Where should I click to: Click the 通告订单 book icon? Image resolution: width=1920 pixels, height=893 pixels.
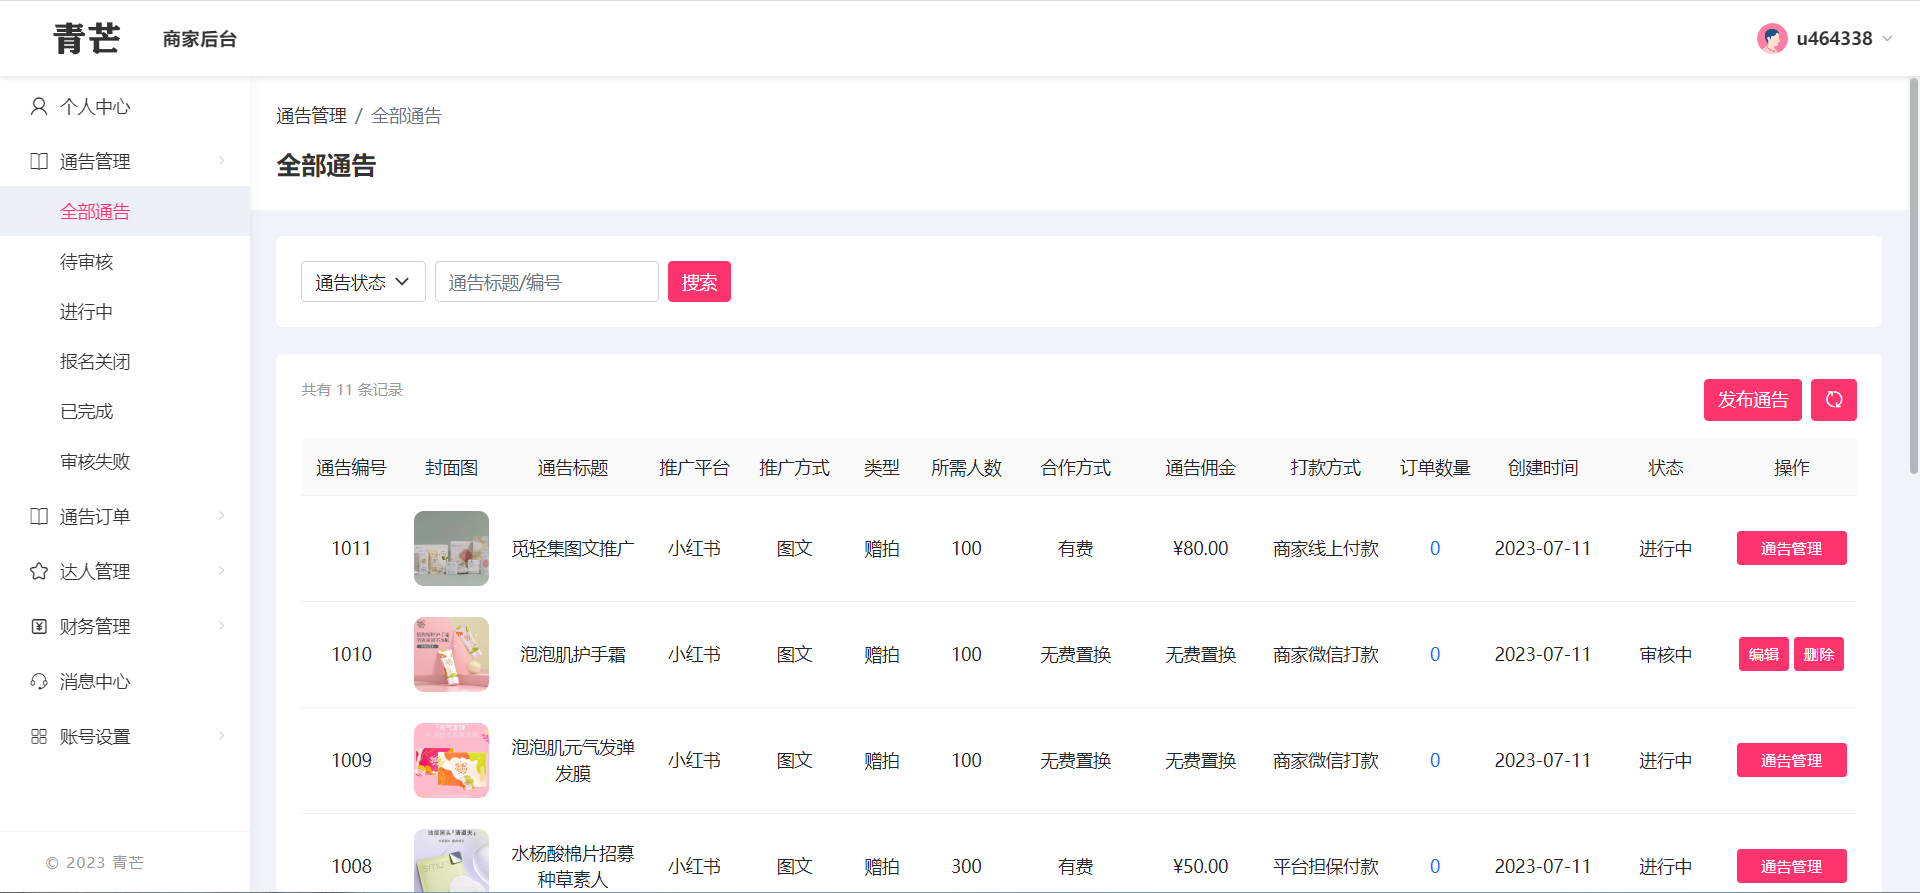point(39,516)
